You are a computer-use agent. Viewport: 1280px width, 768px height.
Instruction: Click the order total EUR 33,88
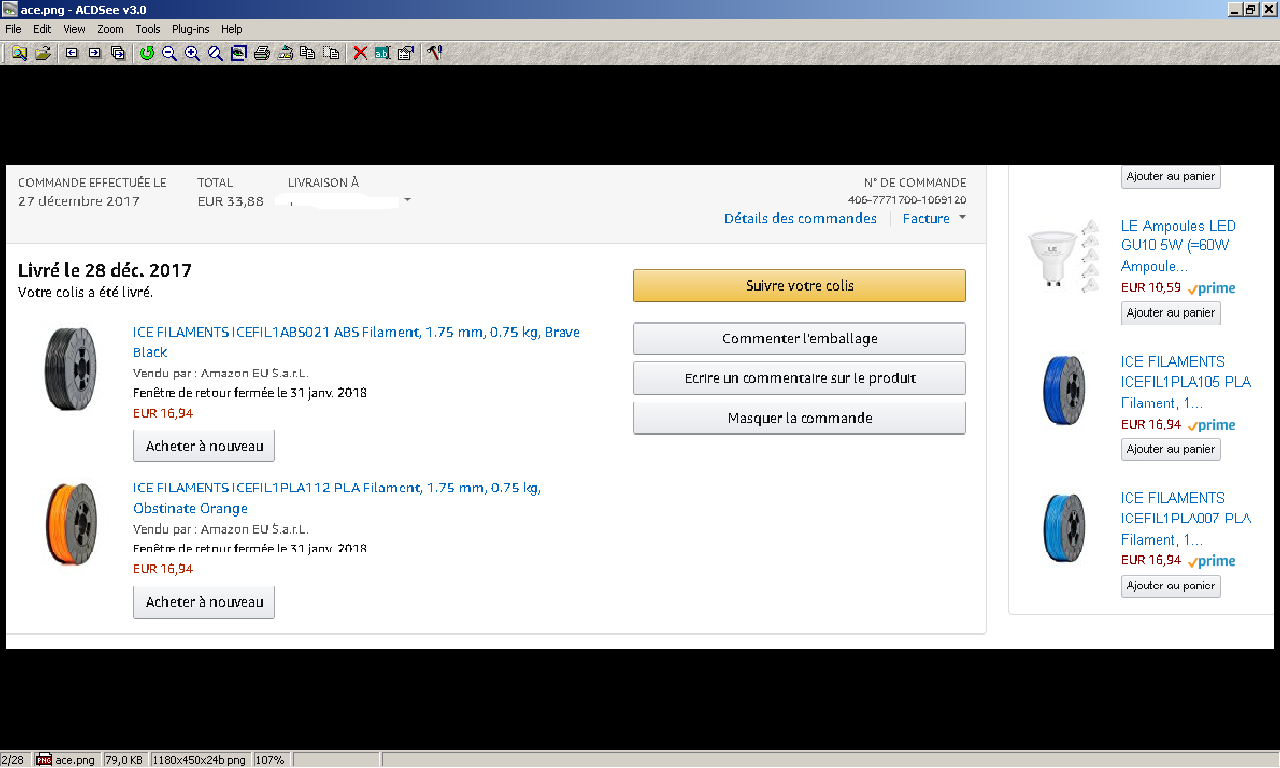pyautogui.click(x=231, y=201)
